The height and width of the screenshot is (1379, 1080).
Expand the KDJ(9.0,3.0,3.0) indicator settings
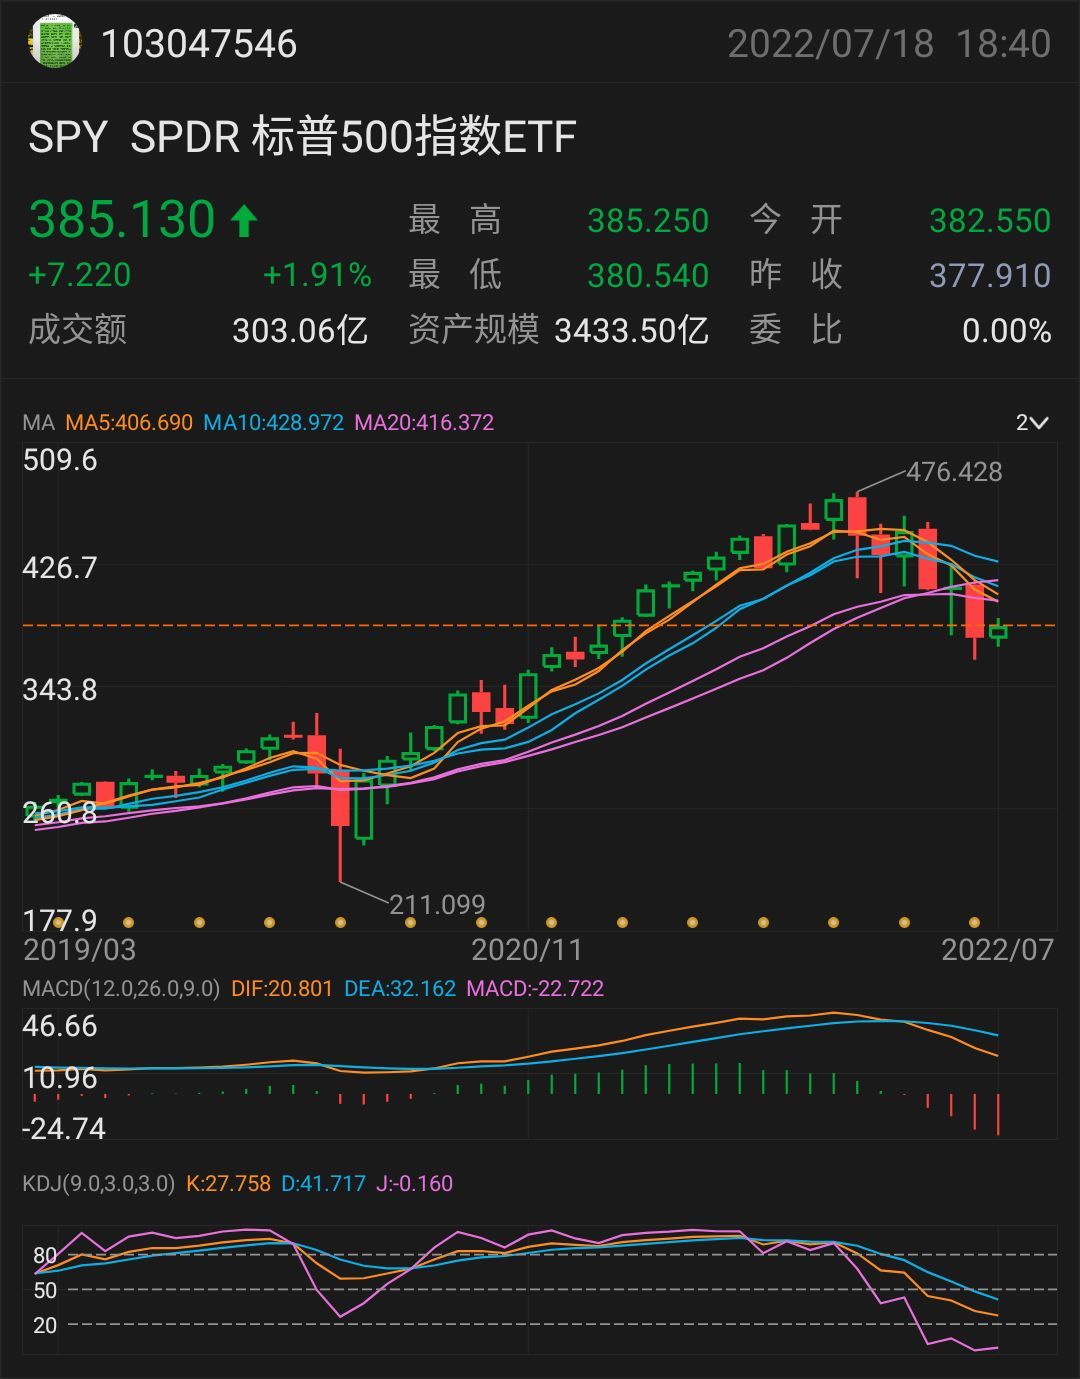[x=99, y=1183]
